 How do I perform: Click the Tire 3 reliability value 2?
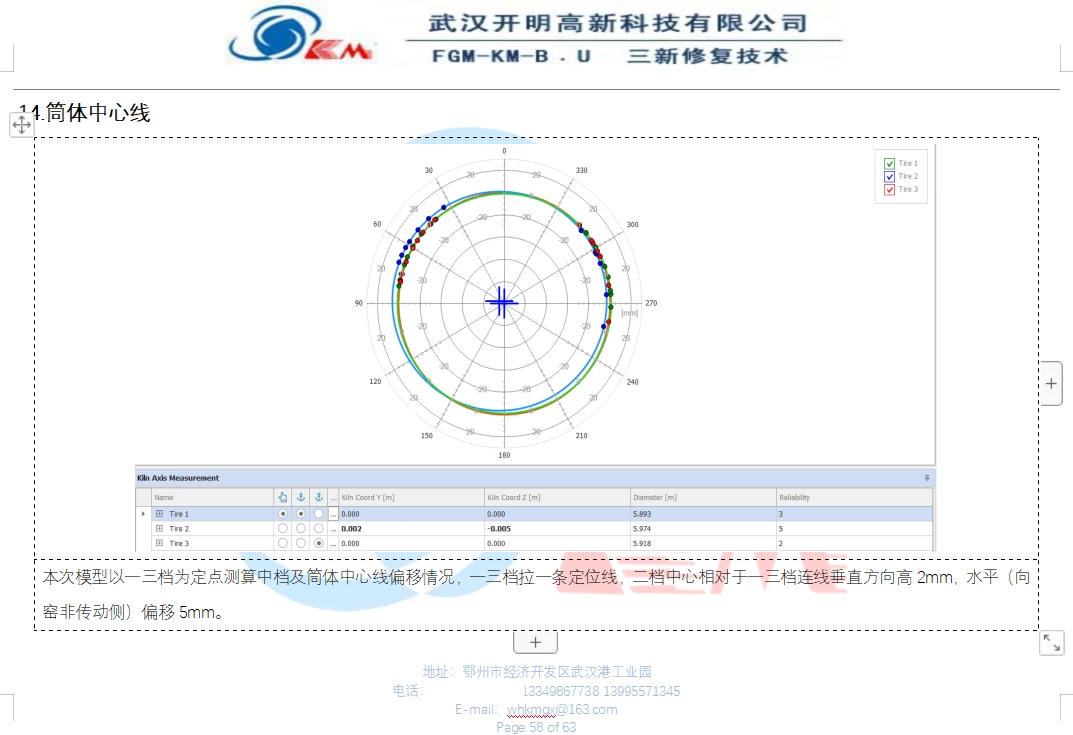click(780, 543)
